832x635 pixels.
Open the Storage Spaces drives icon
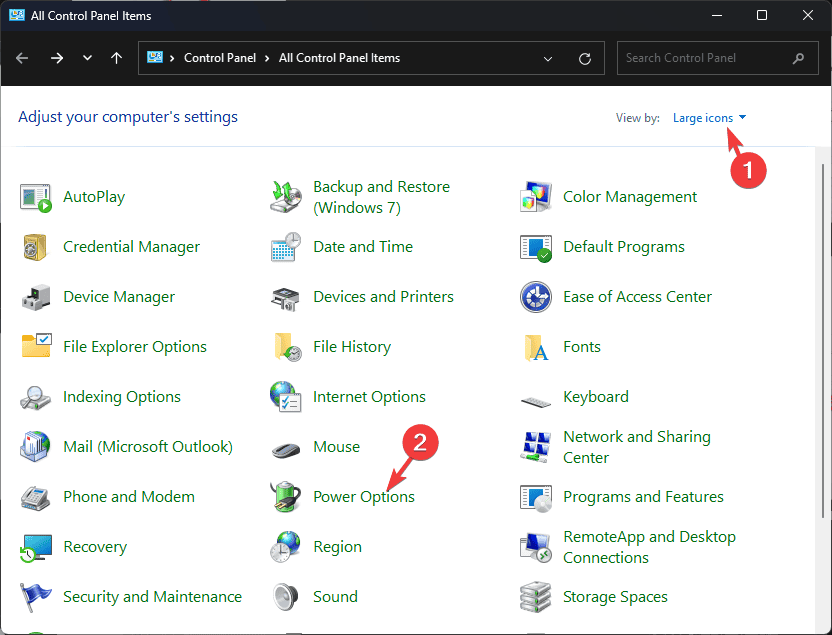point(535,597)
